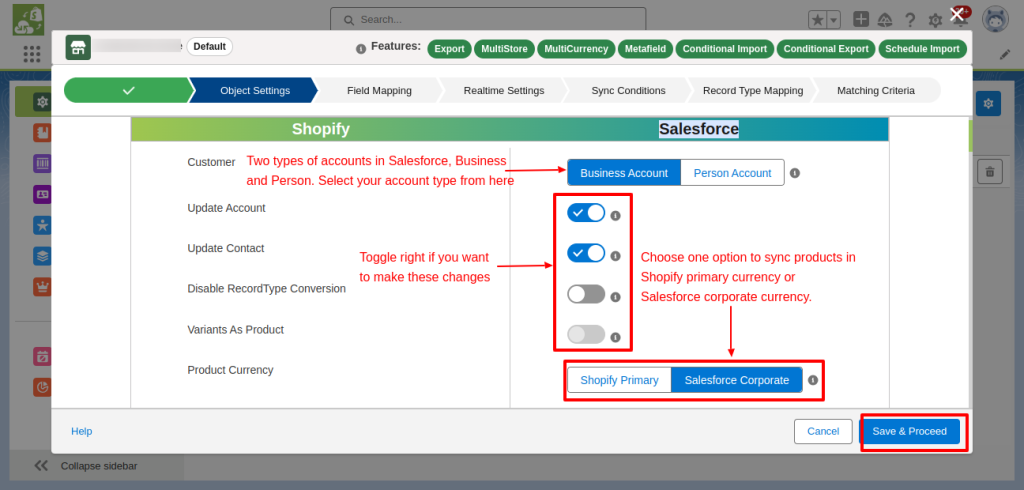
Task: Choose Salesforce Corporate currency
Action: click(x=737, y=380)
